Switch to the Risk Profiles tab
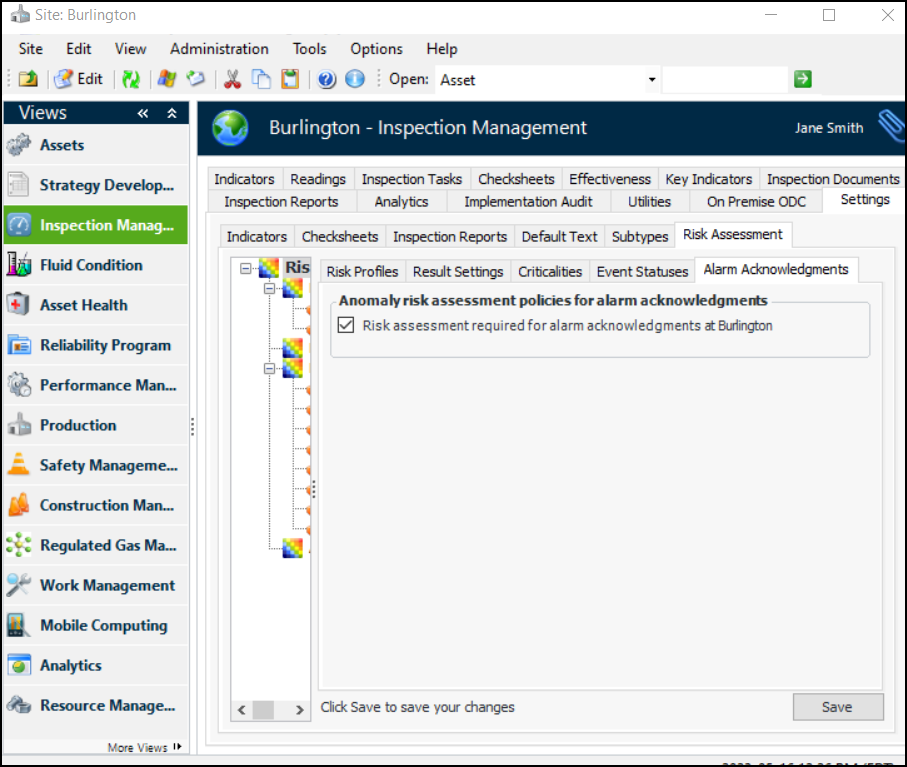Screen dimensions: 907x767 [362, 271]
